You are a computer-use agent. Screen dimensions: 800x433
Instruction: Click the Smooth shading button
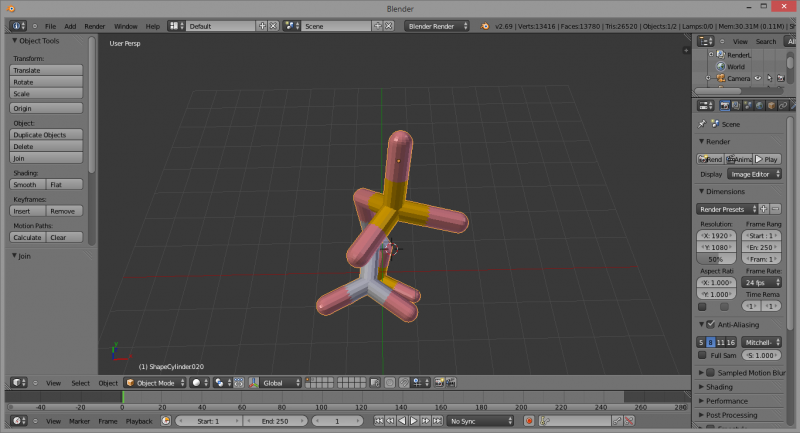(x=26, y=184)
